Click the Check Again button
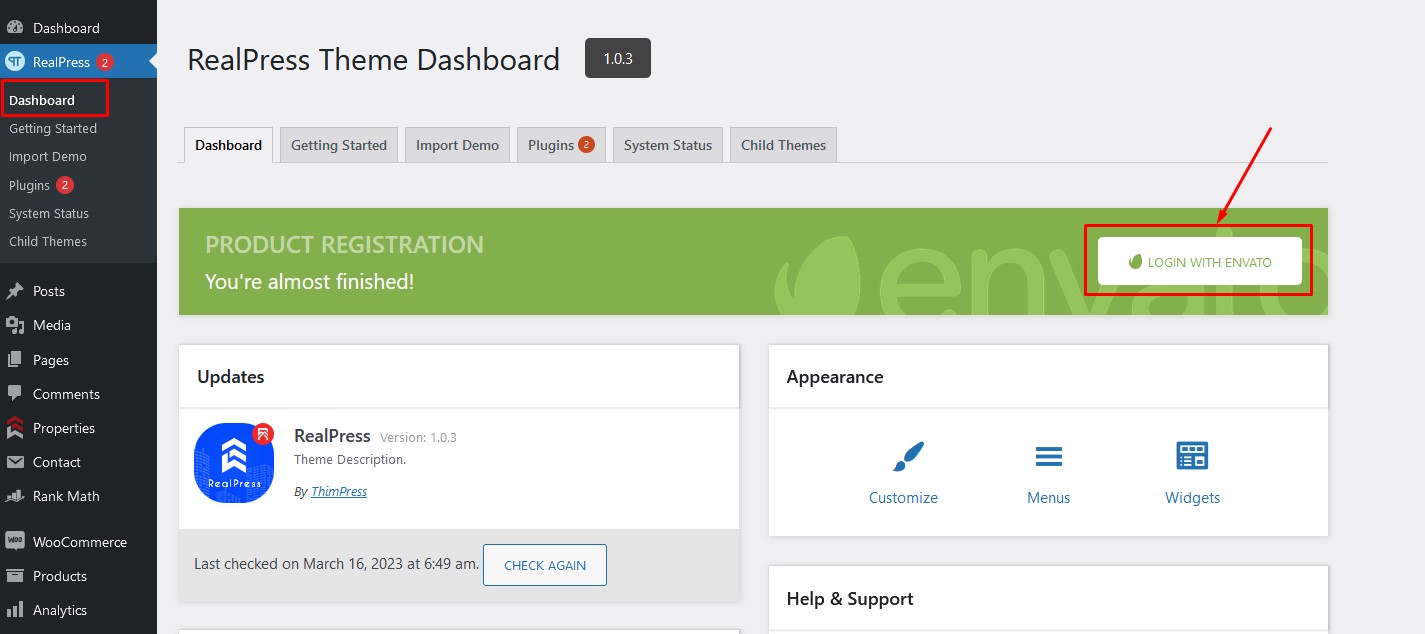 coord(545,565)
